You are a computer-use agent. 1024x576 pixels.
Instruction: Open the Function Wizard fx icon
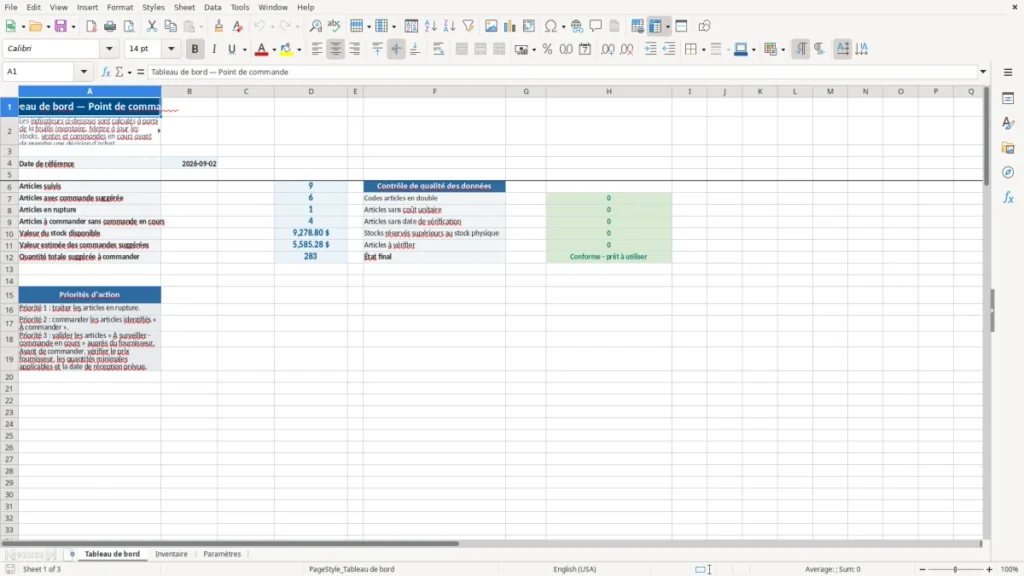106,72
